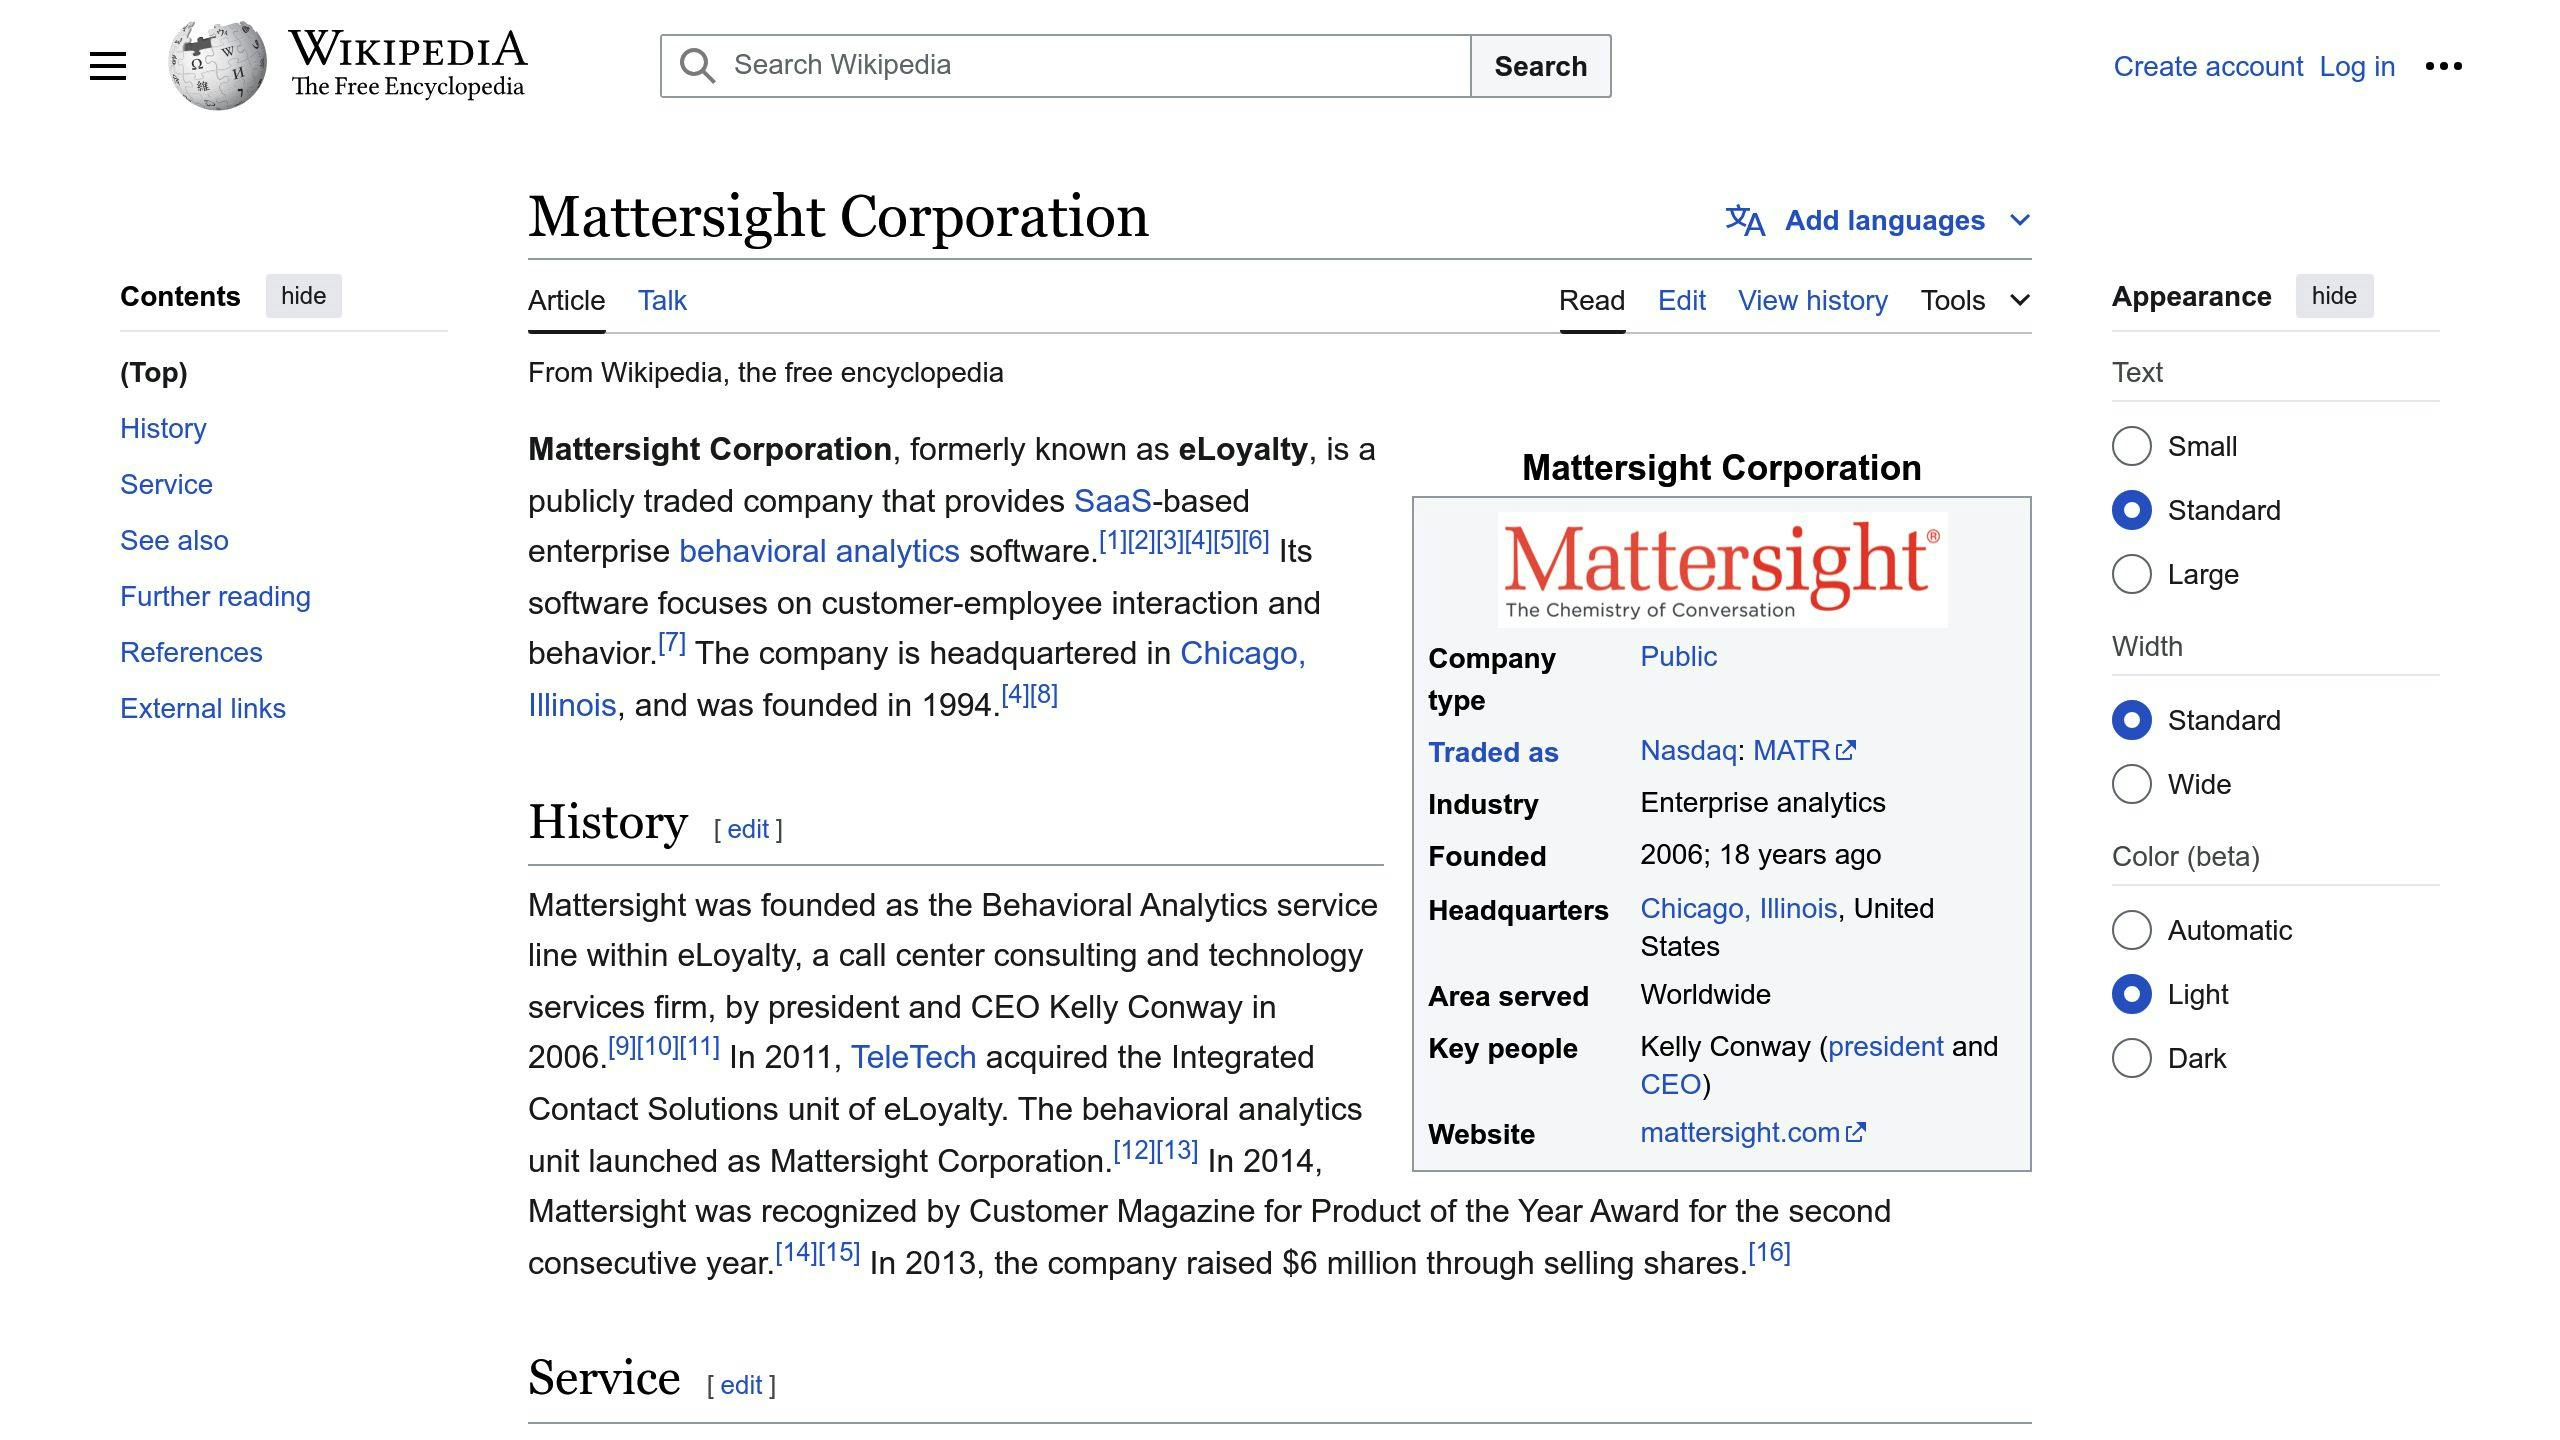Jump to History in Contents

[163, 428]
